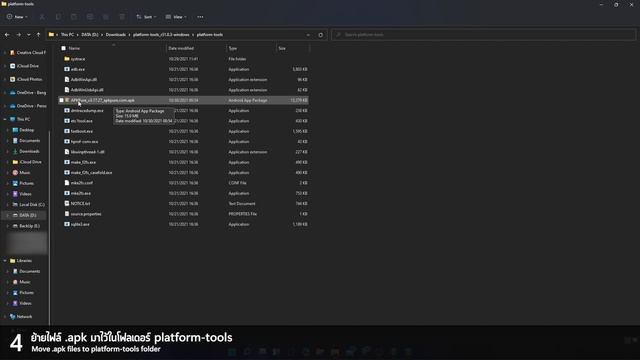The width and height of the screenshot is (640, 360).
Task: Go up one folder level
Action: click(x=38, y=35)
